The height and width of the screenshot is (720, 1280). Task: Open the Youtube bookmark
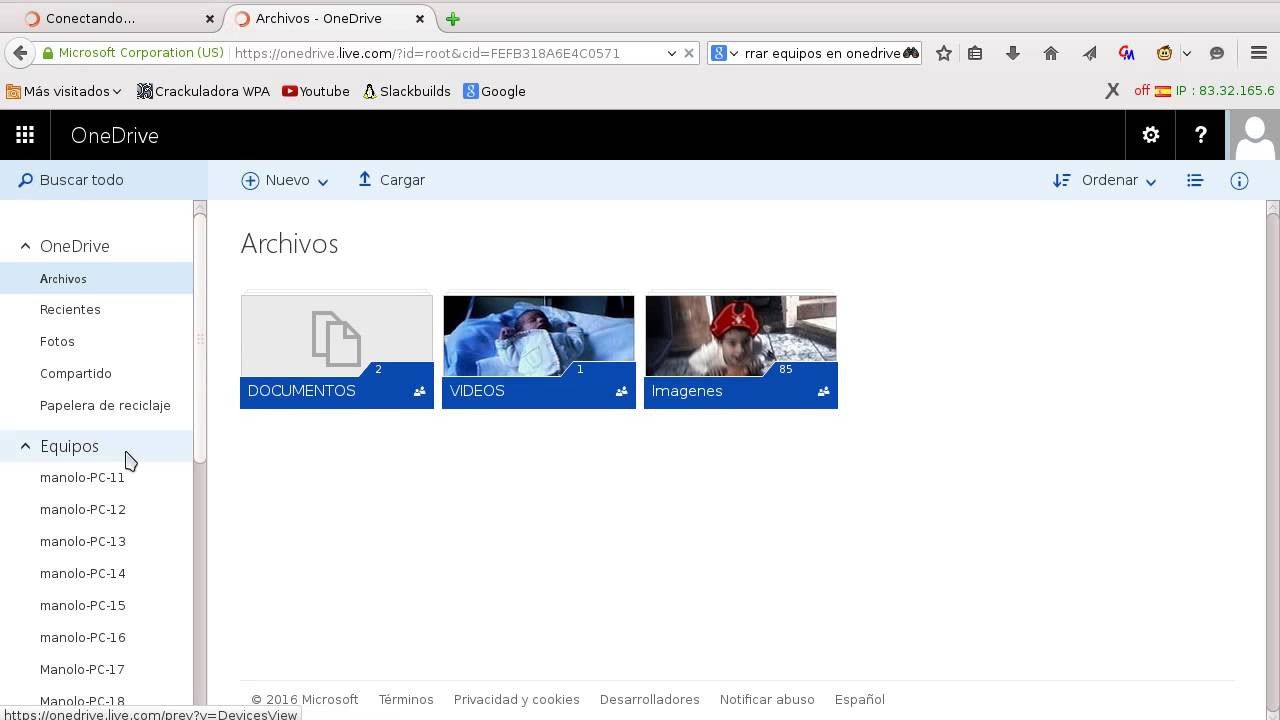click(x=316, y=91)
